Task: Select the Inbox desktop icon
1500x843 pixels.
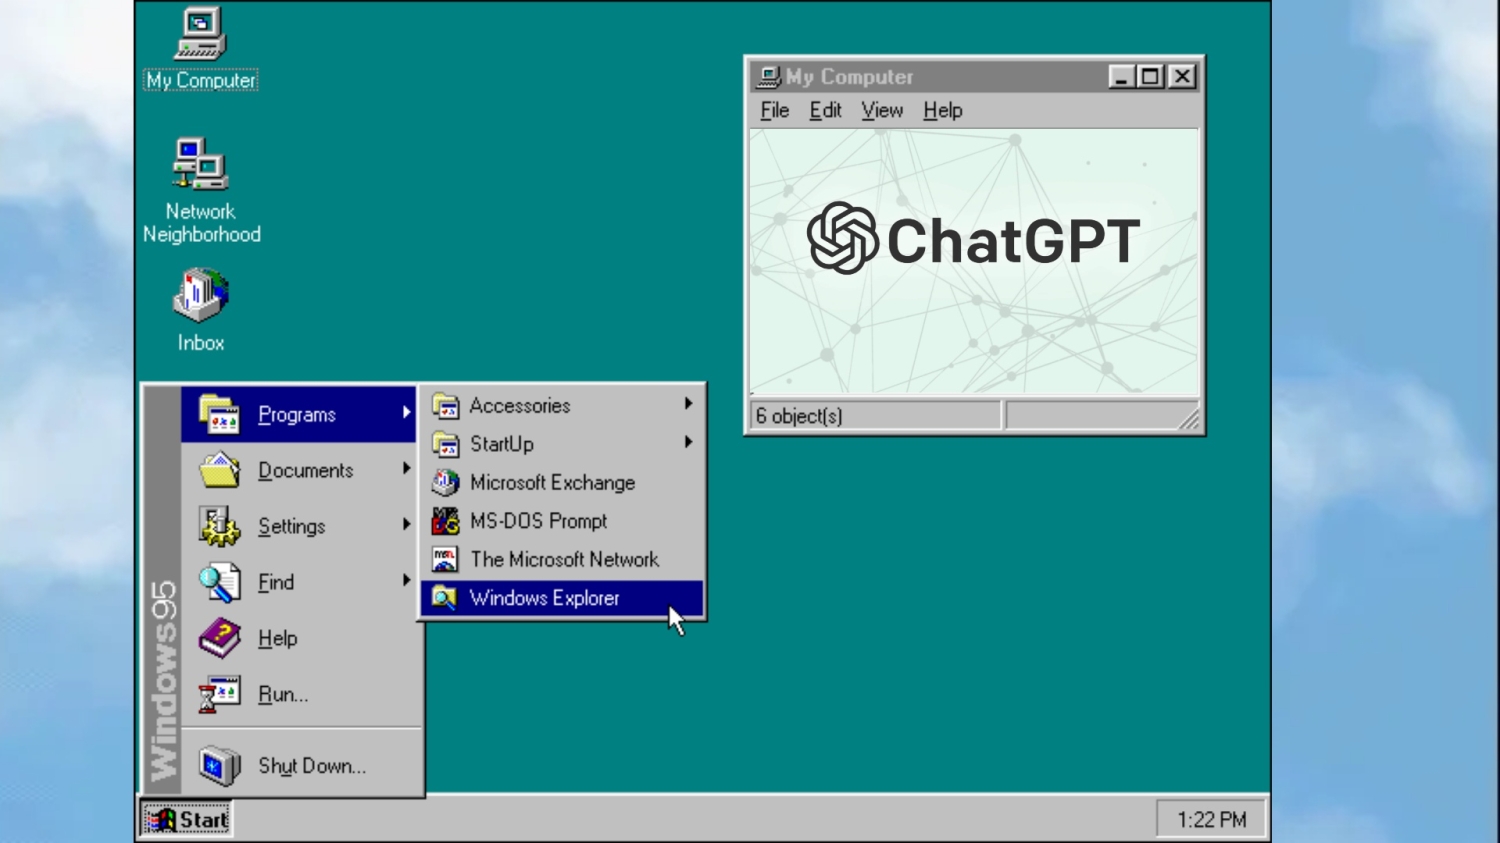Action: [x=201, y=310]
